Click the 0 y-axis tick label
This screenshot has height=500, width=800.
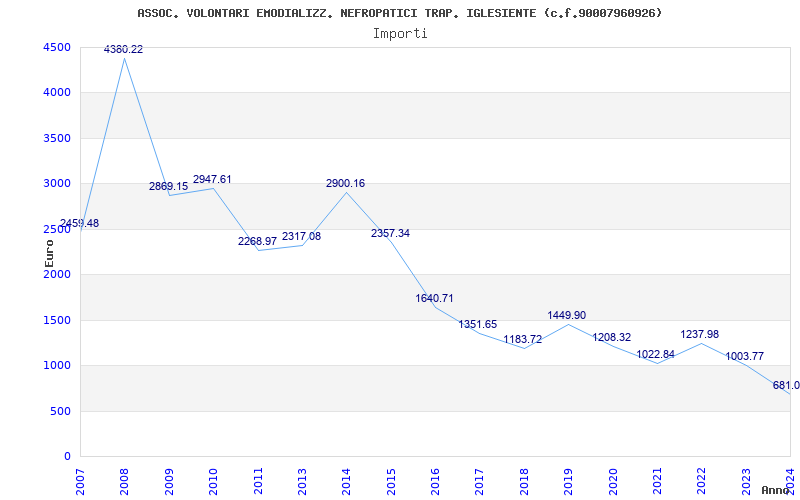click(x=68, y=457)
